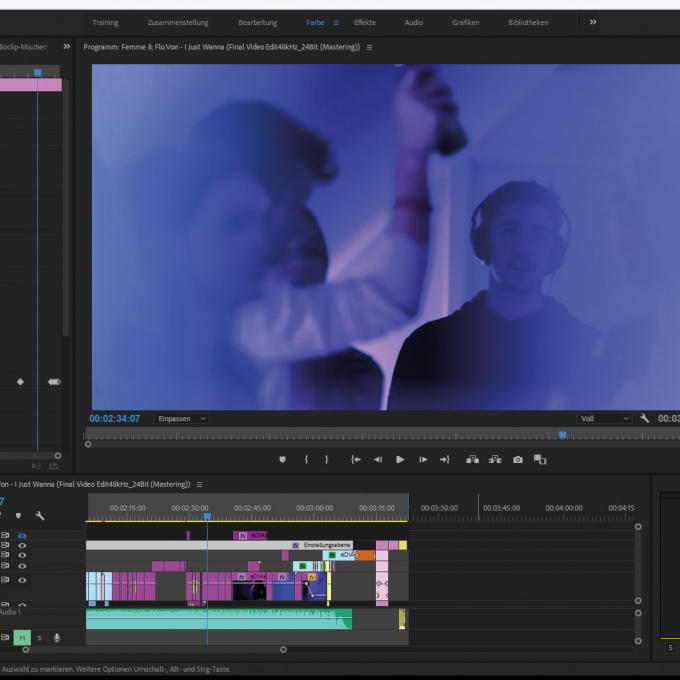Open timeline display settings wrench
Image resolution: width=680 pixels, height=680 pixels.
39,516
